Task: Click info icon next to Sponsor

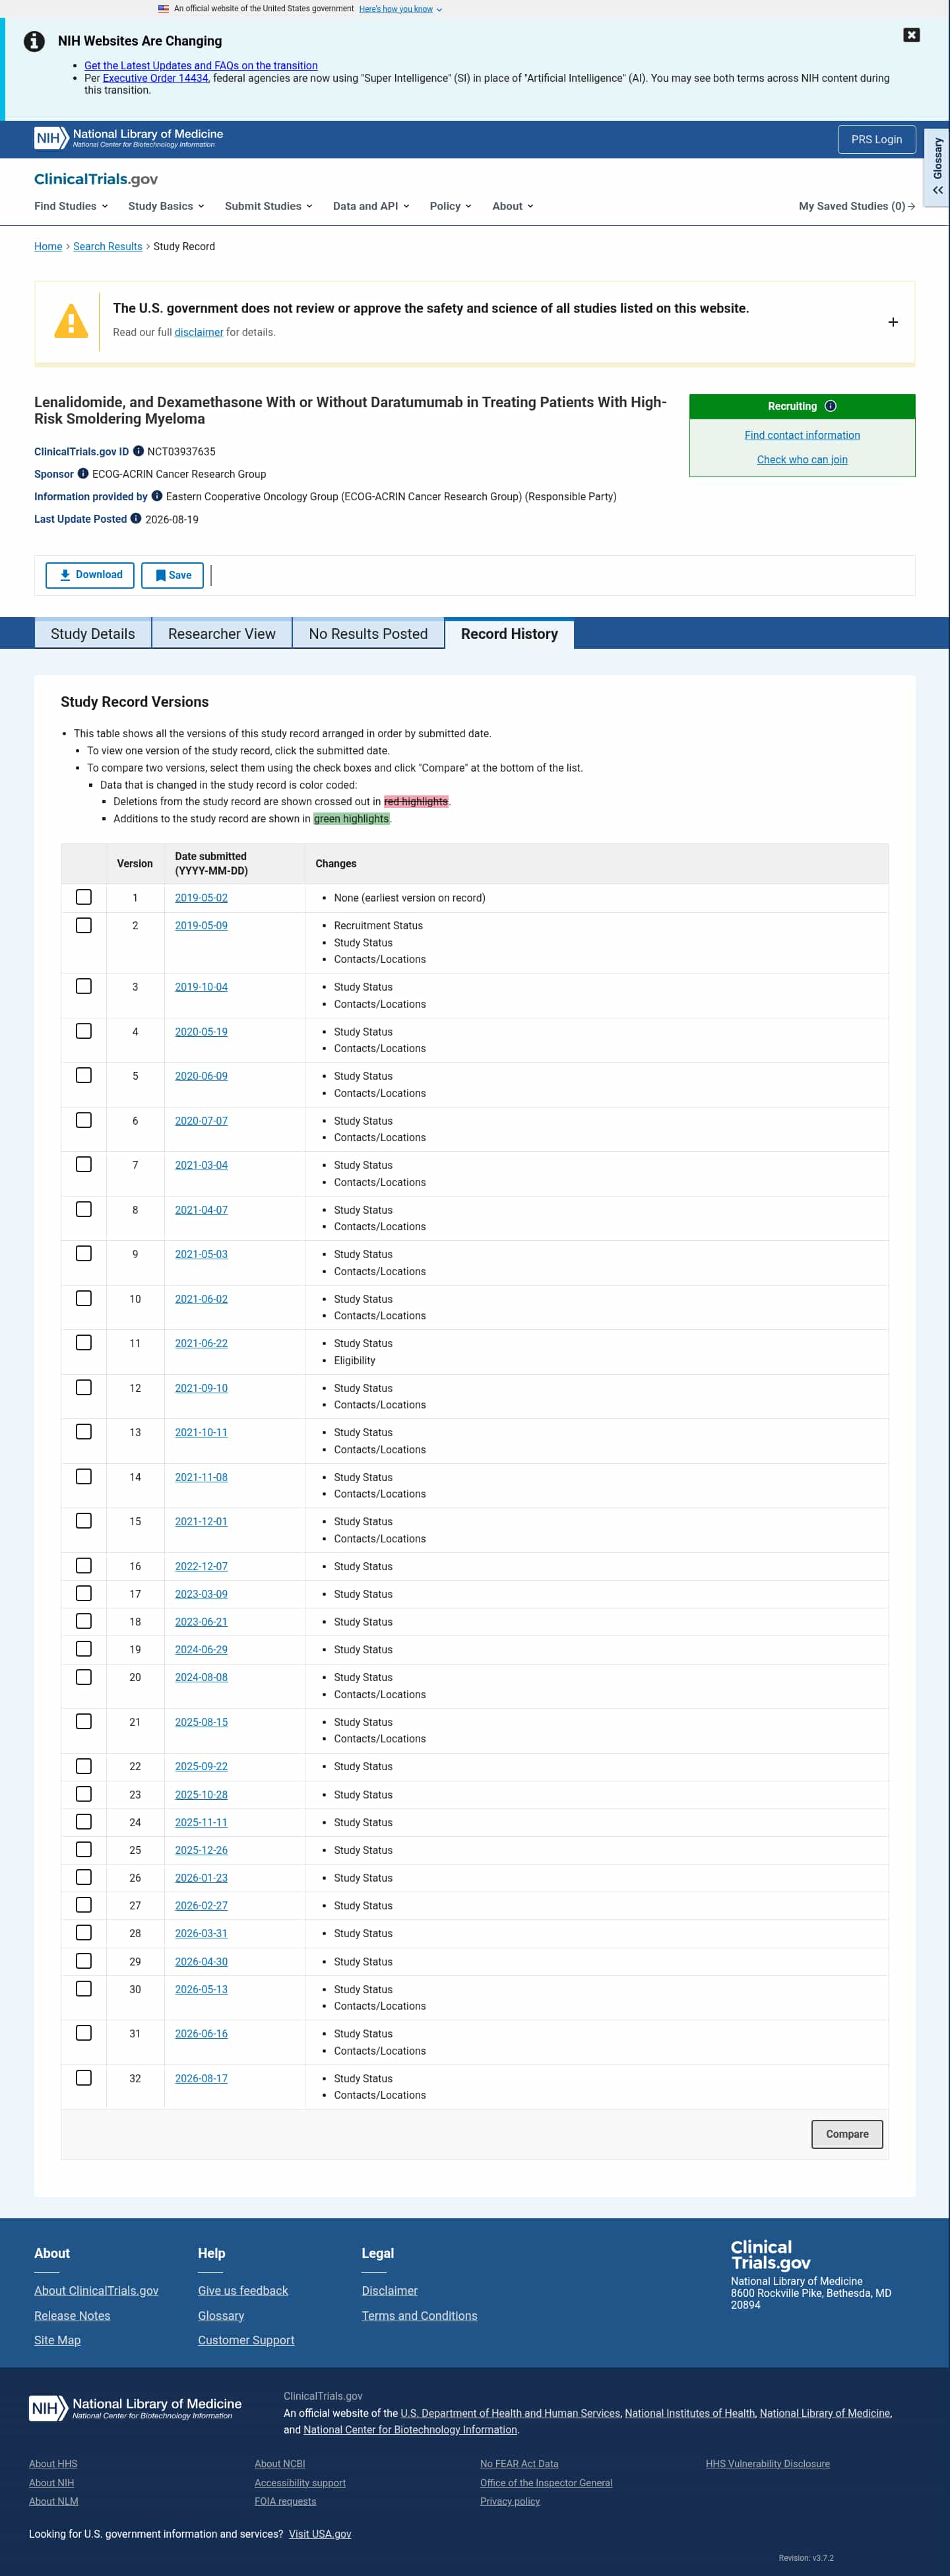Action: (x=83, y=474)
